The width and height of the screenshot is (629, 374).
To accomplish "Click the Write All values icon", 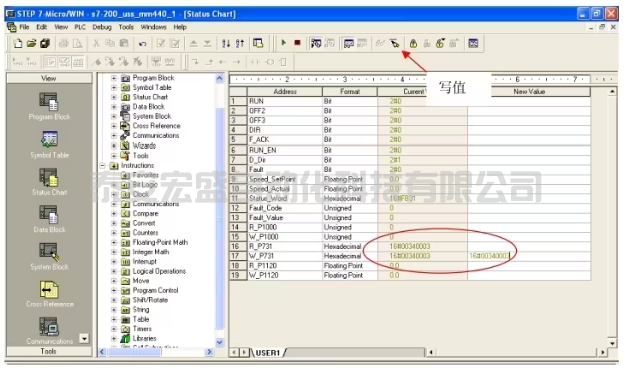I will pos(395,43).
